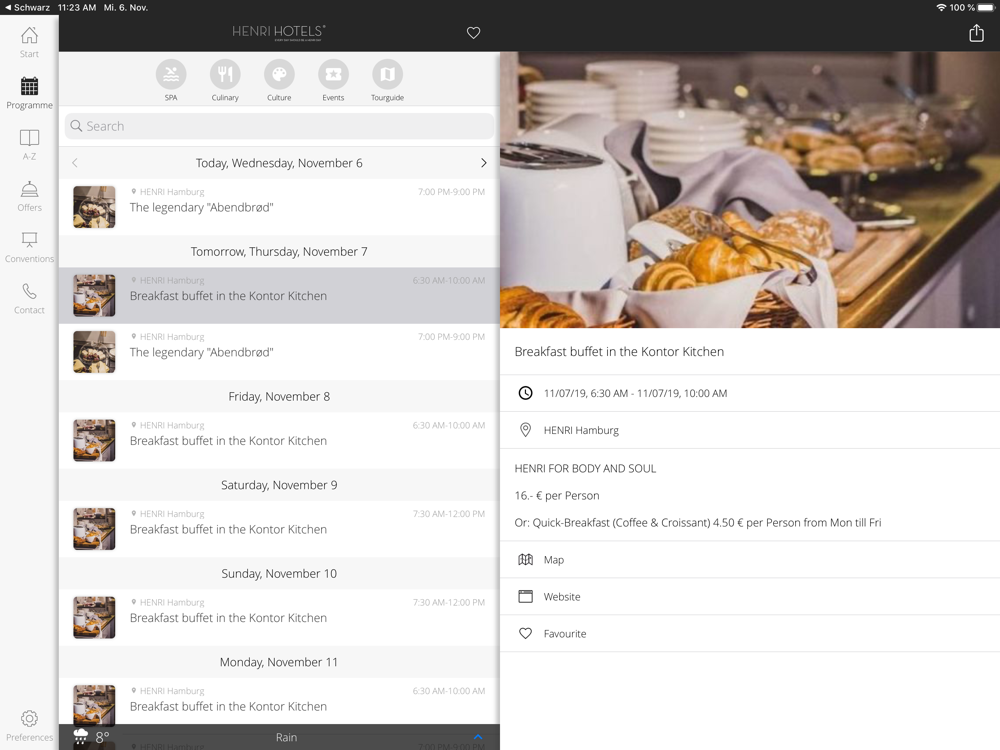This screenshot has width=1000, height=750.
Task: Tap the share icon in top bar
Action: 976,33
